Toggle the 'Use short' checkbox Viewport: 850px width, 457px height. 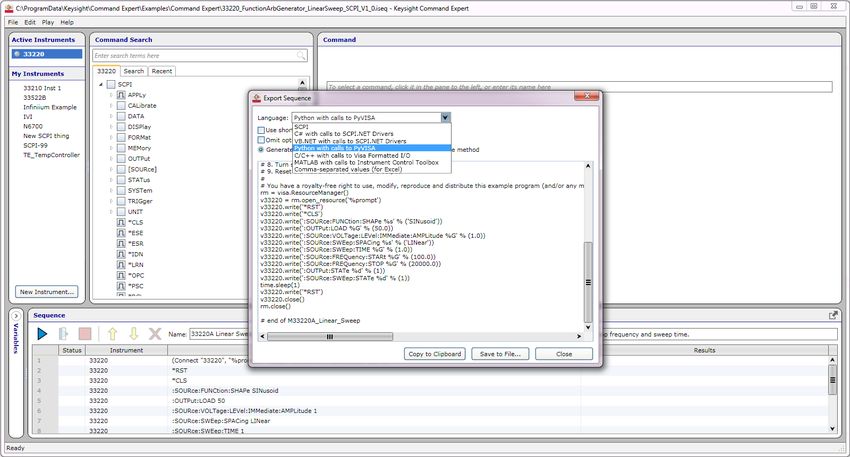[x=261, y=130]
